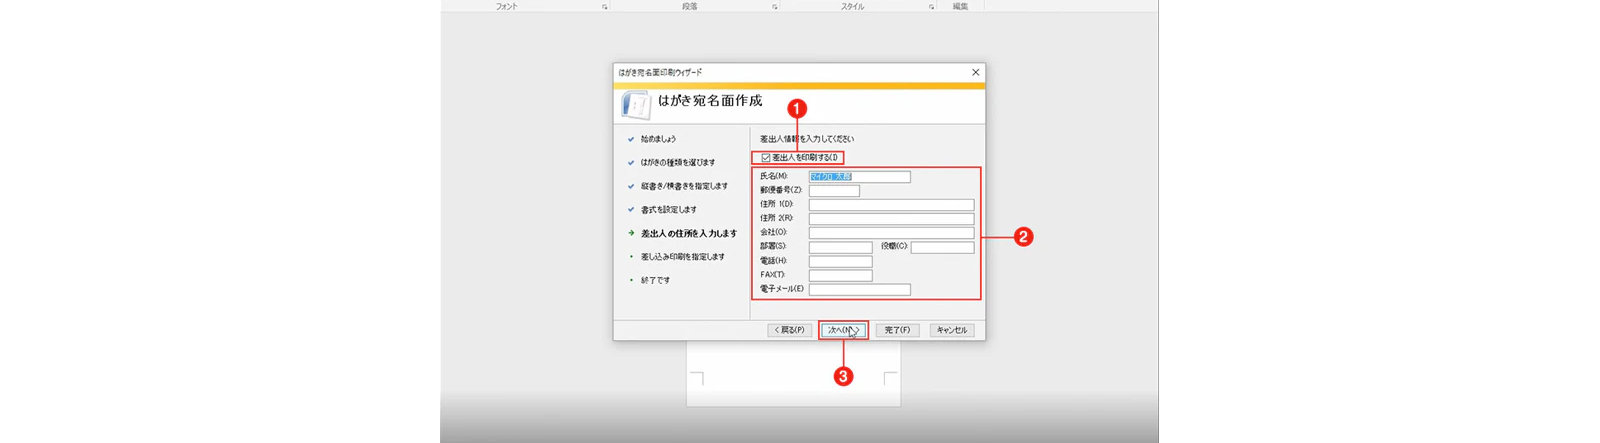Focus the 郵便番号 postal code field
Screen dimensions: 1600x443
tap(834, 191)
